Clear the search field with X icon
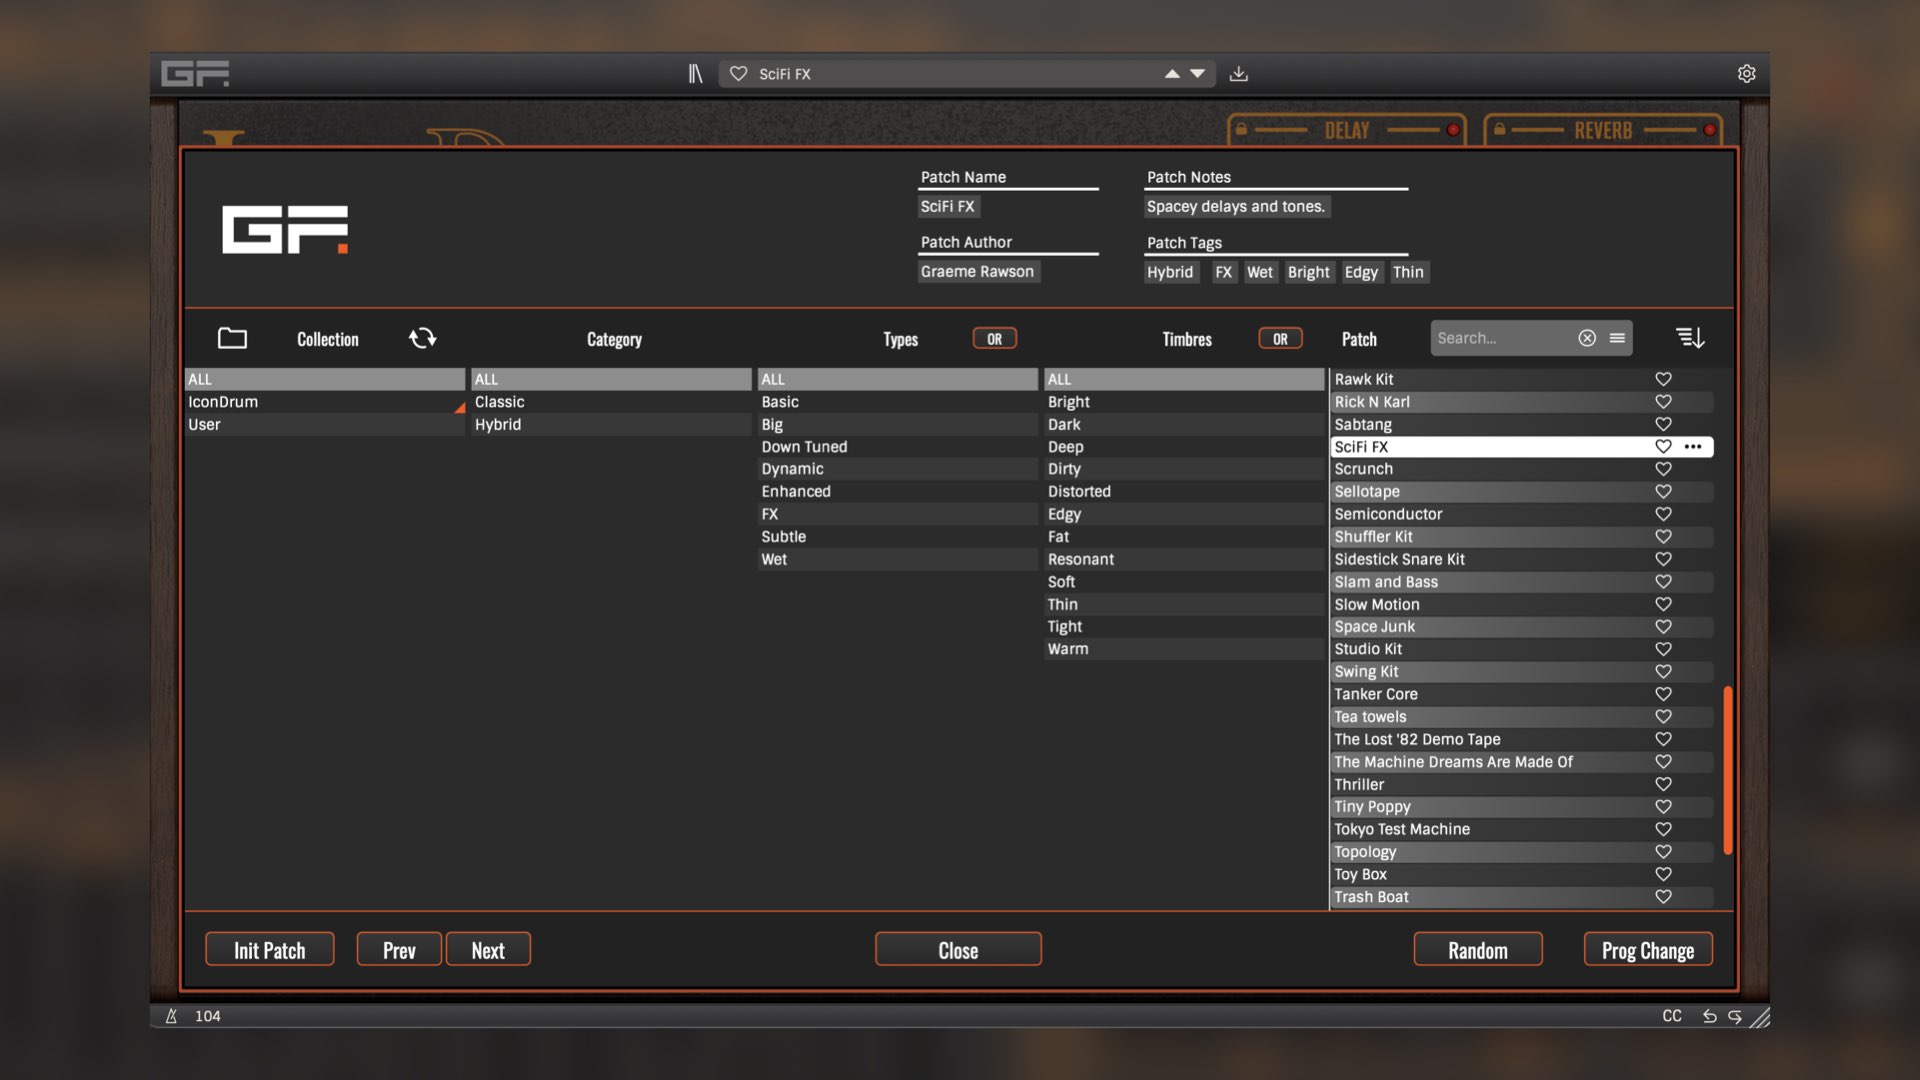Viewport: 1920px width, 1080px height. click(x=1587, y=338)
